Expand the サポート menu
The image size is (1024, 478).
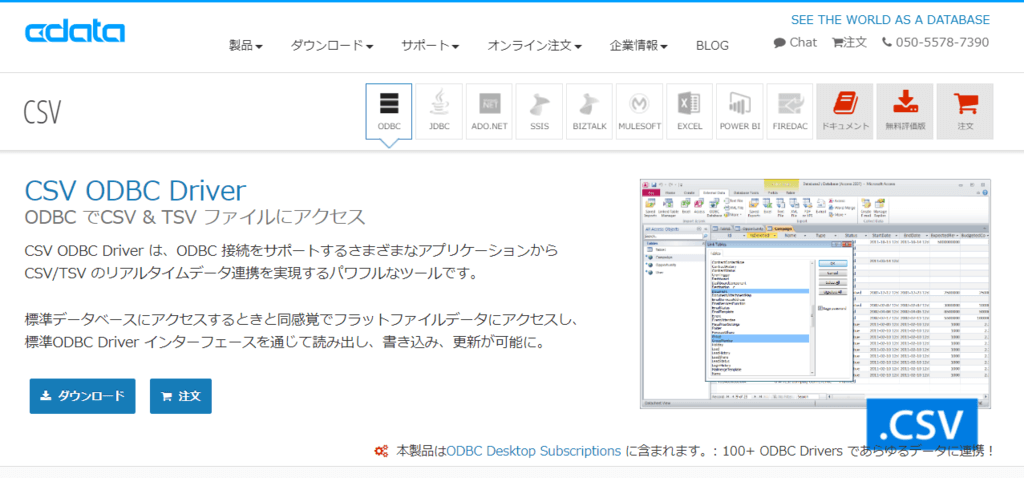pyautogui.click(x=430, y=46)
